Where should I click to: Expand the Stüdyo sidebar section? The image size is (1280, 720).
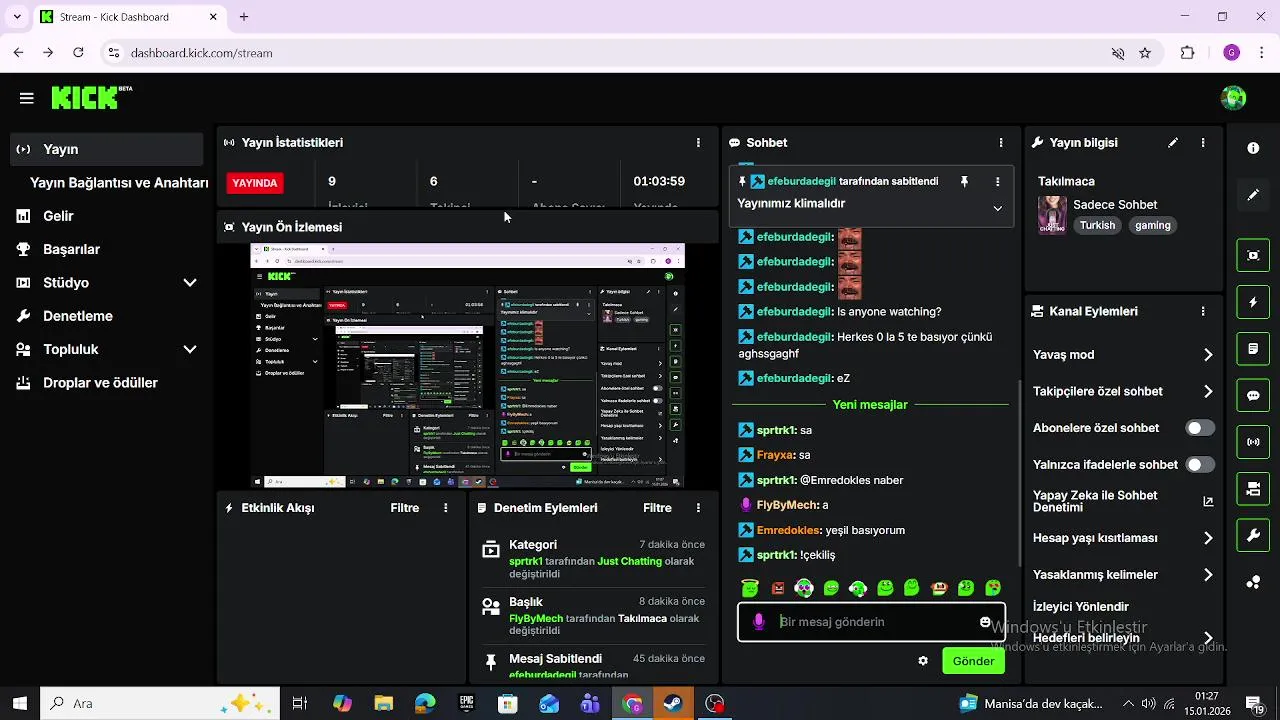coord(190,283)
